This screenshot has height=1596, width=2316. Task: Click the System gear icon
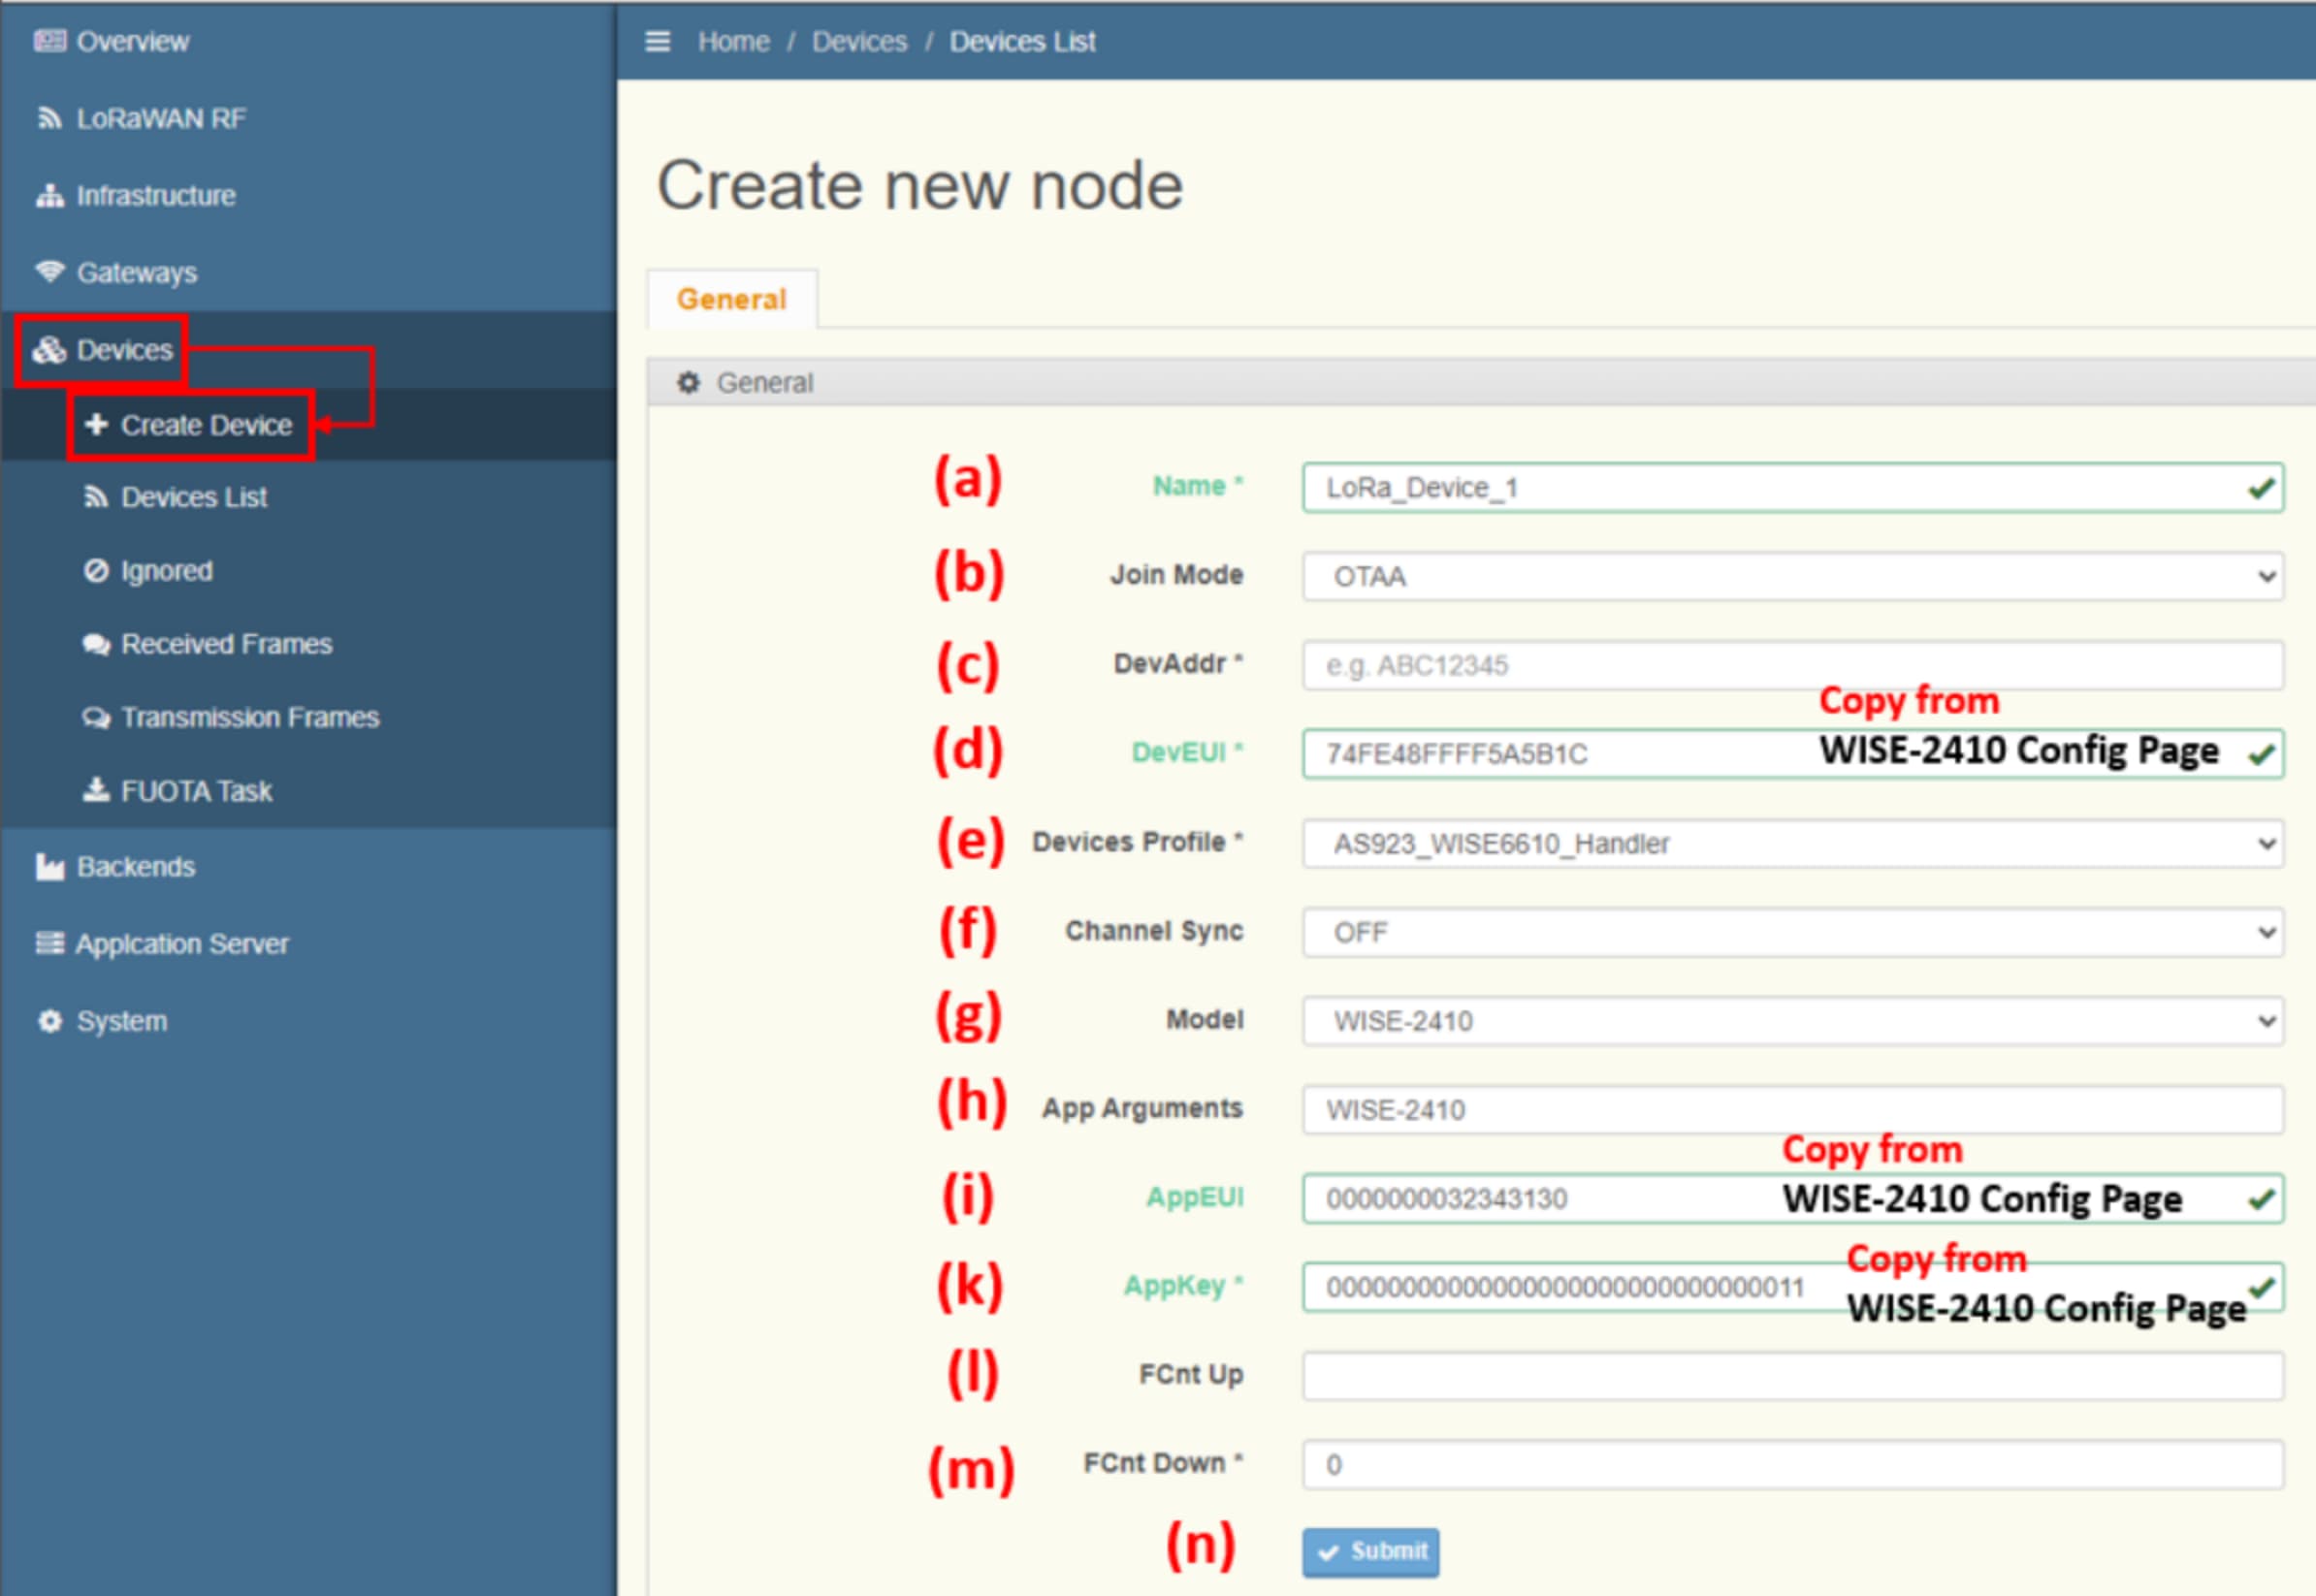point(49,1021)
